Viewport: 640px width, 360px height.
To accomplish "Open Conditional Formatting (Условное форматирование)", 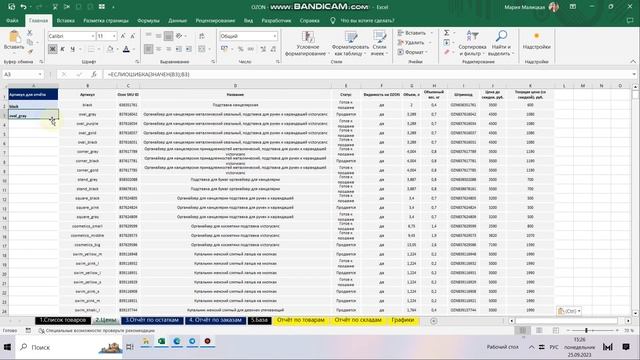I will tap(308, 43).
